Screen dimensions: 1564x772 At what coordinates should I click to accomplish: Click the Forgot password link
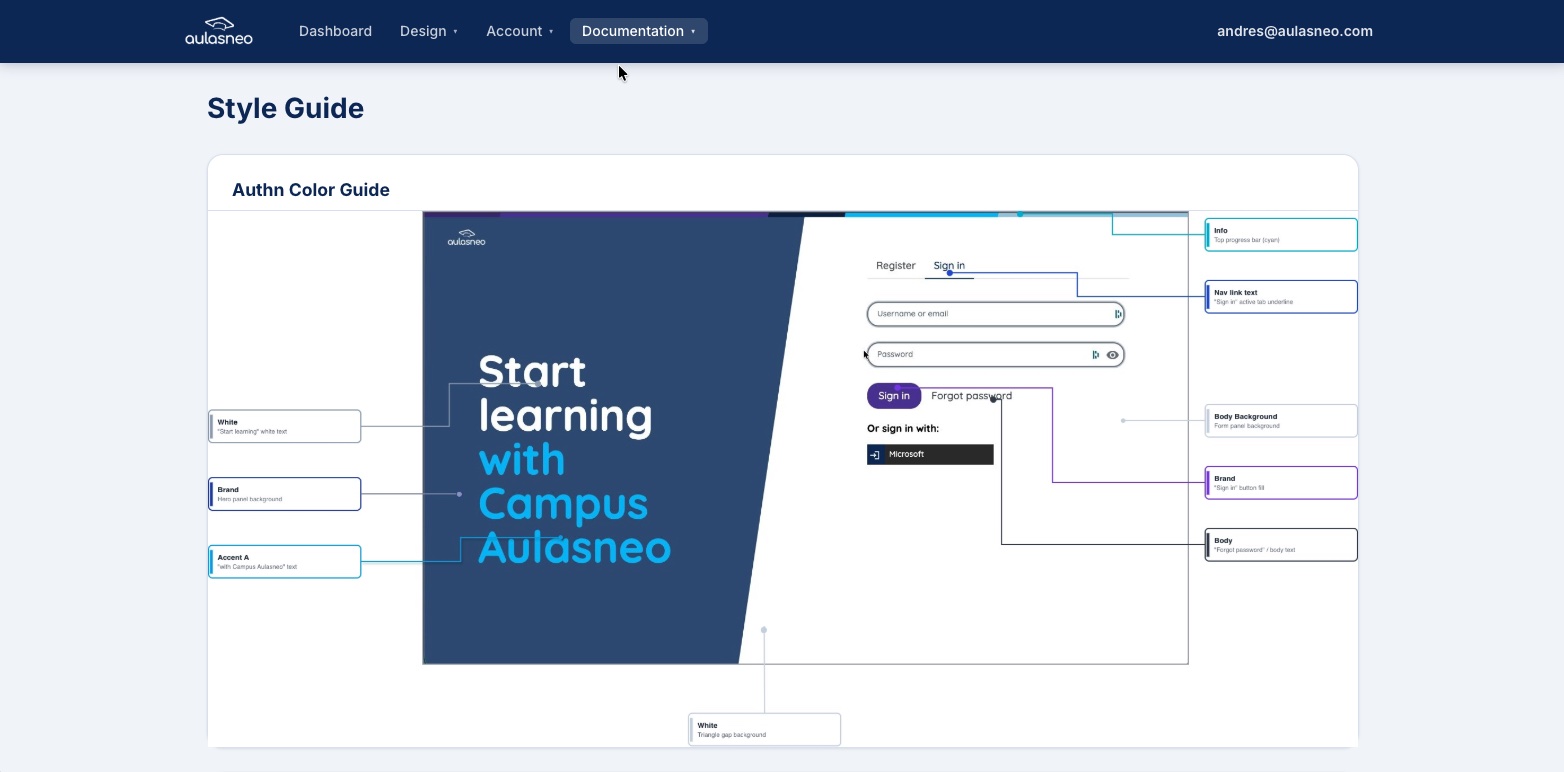971,396
